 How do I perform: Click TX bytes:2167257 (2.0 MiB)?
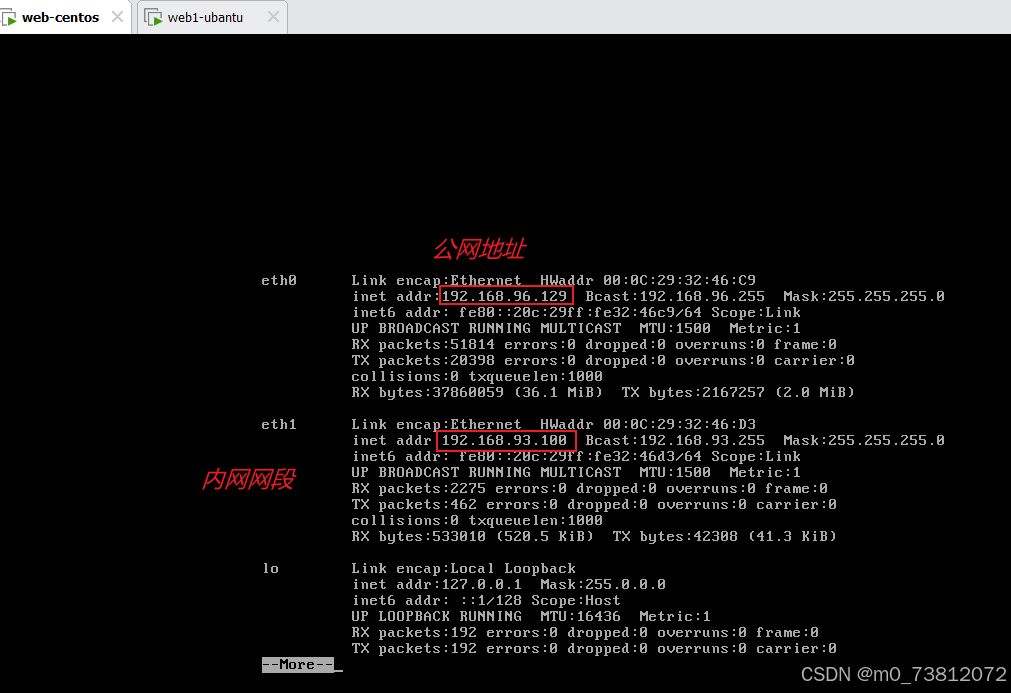[738, 393]
